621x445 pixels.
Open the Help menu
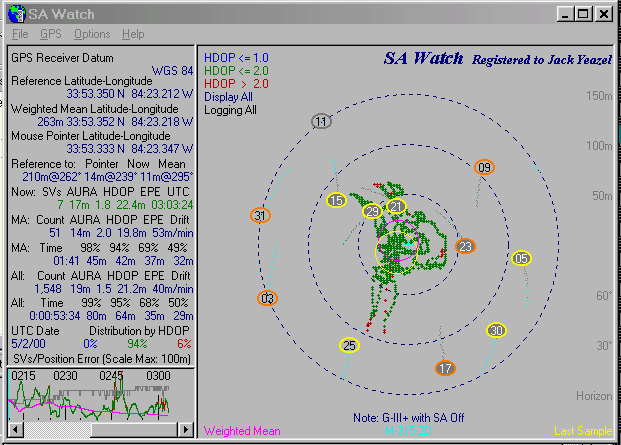tap(133, 34)
